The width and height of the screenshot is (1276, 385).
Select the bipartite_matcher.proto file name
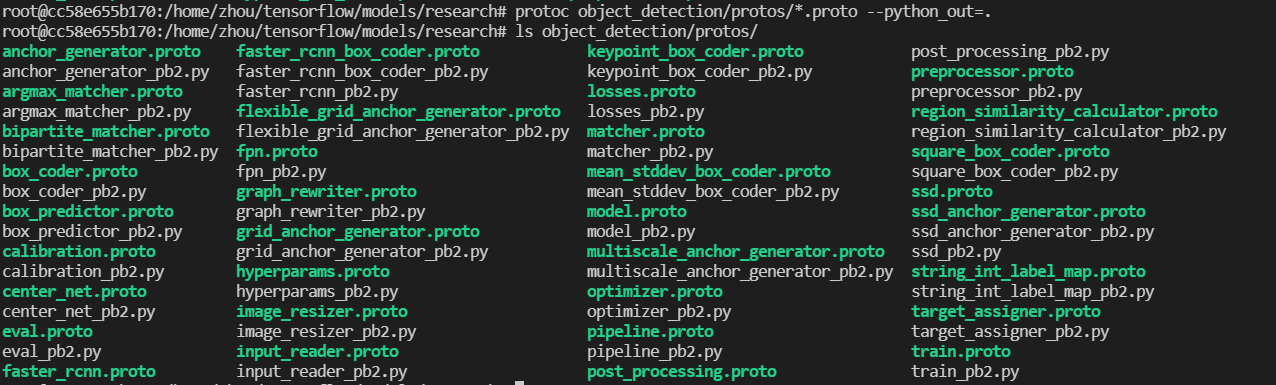106,131
